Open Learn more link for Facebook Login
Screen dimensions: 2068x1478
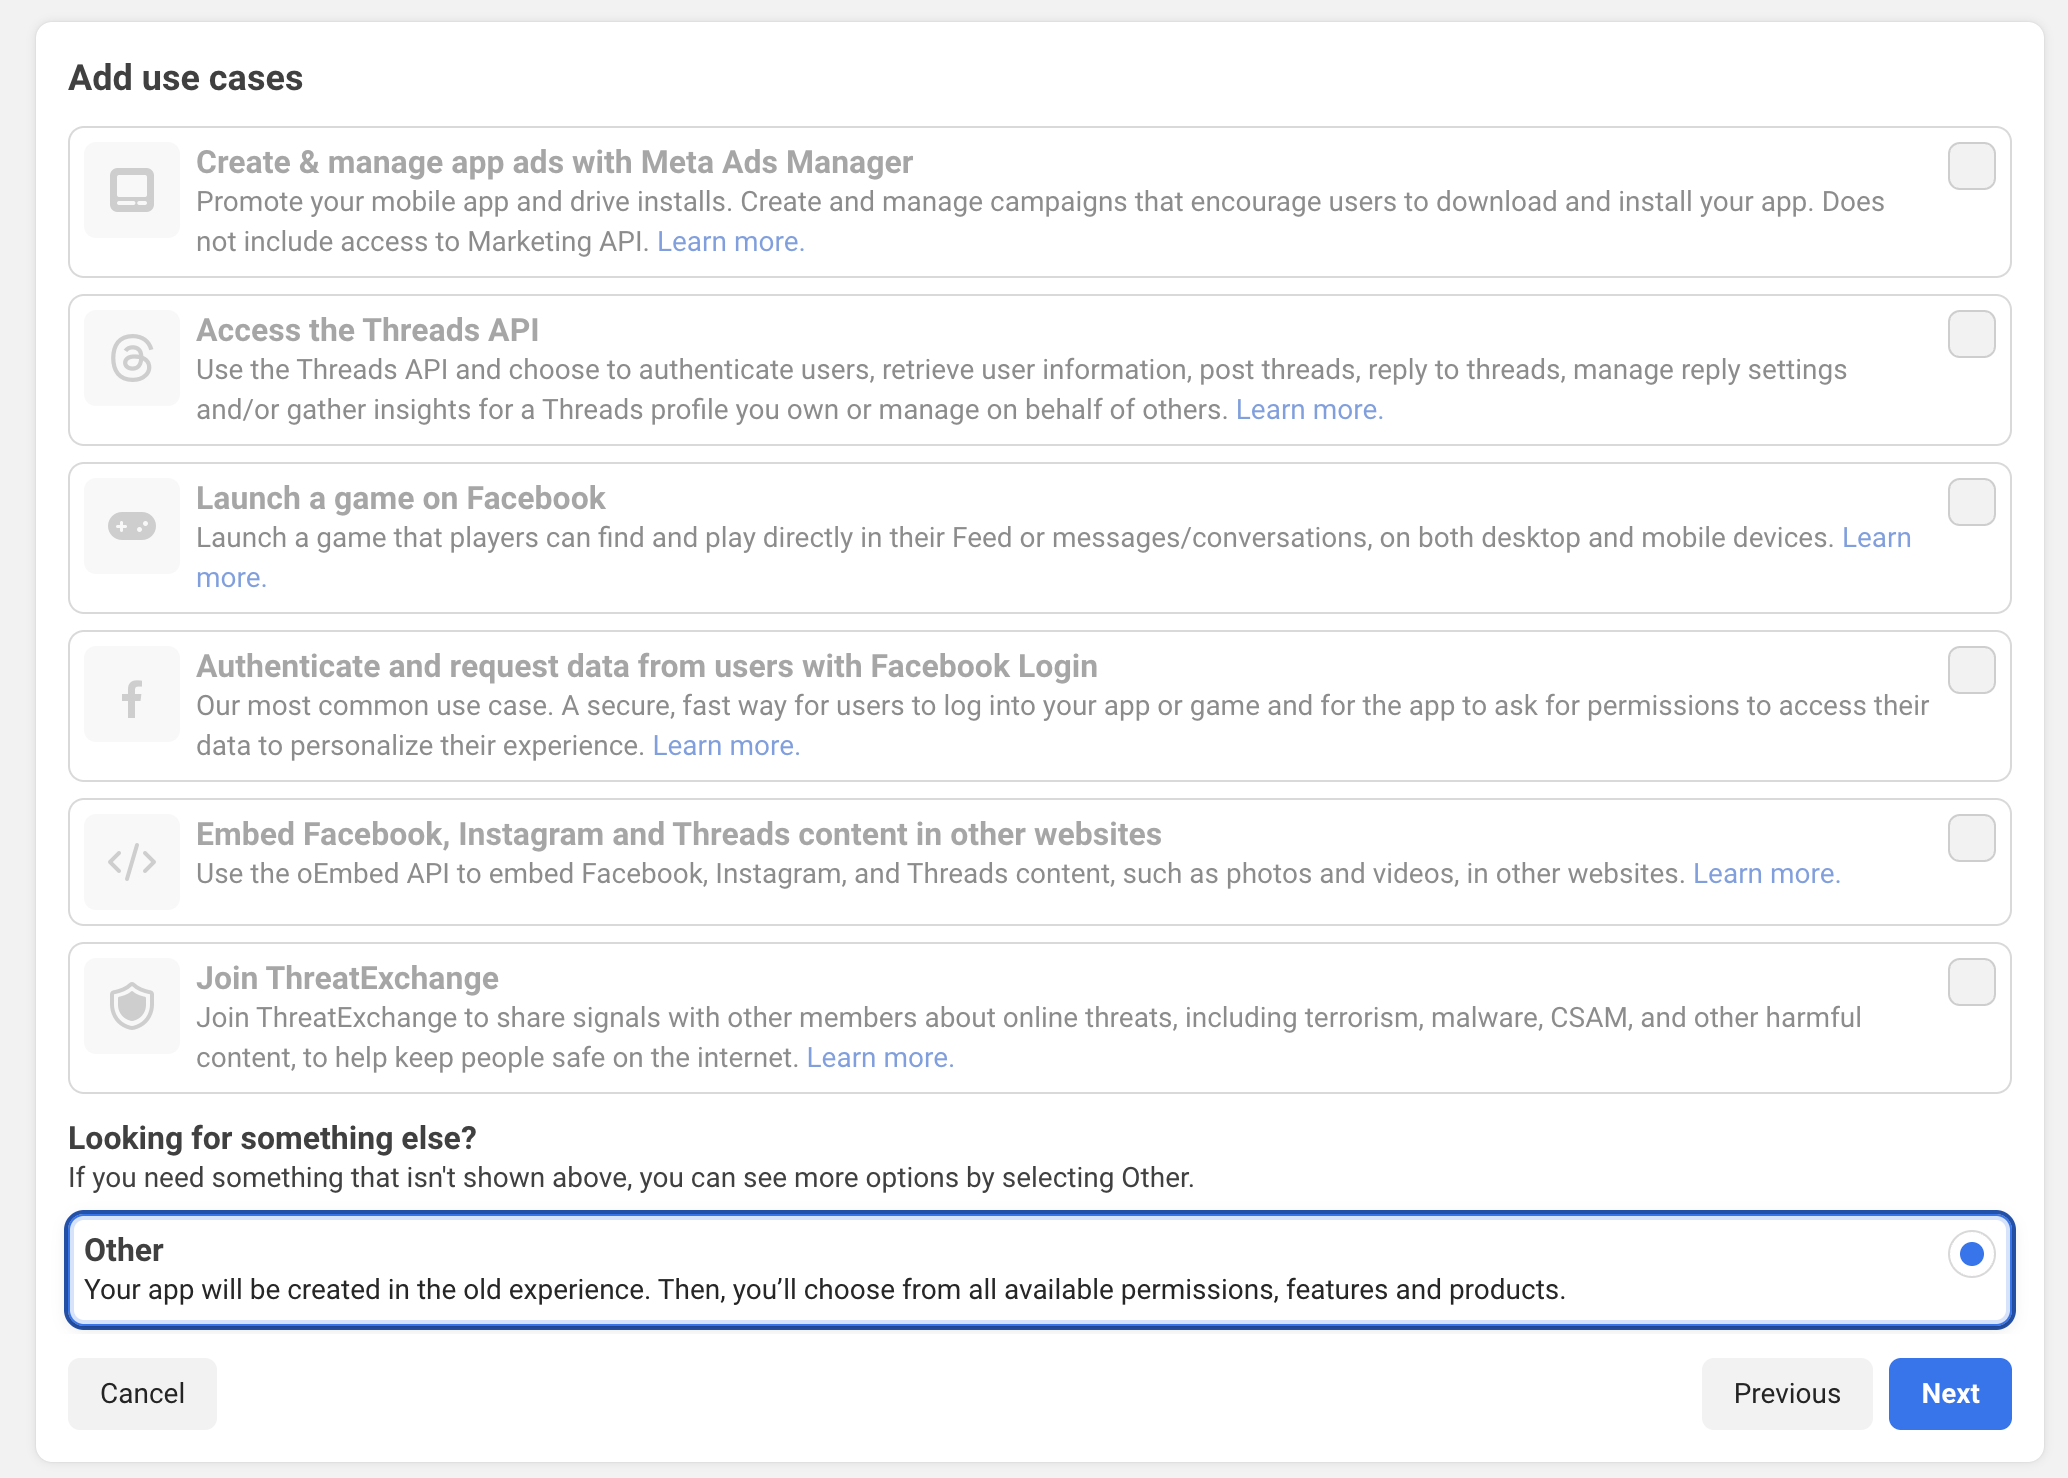726,746
